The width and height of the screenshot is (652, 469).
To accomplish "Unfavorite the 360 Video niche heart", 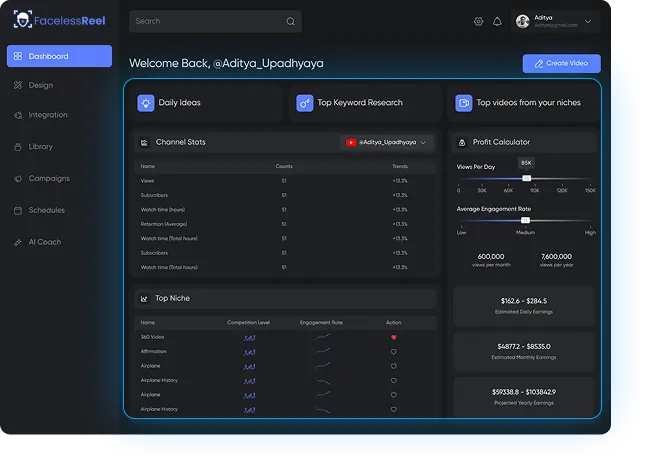I will pyautogui.click(x=394, y=337).
